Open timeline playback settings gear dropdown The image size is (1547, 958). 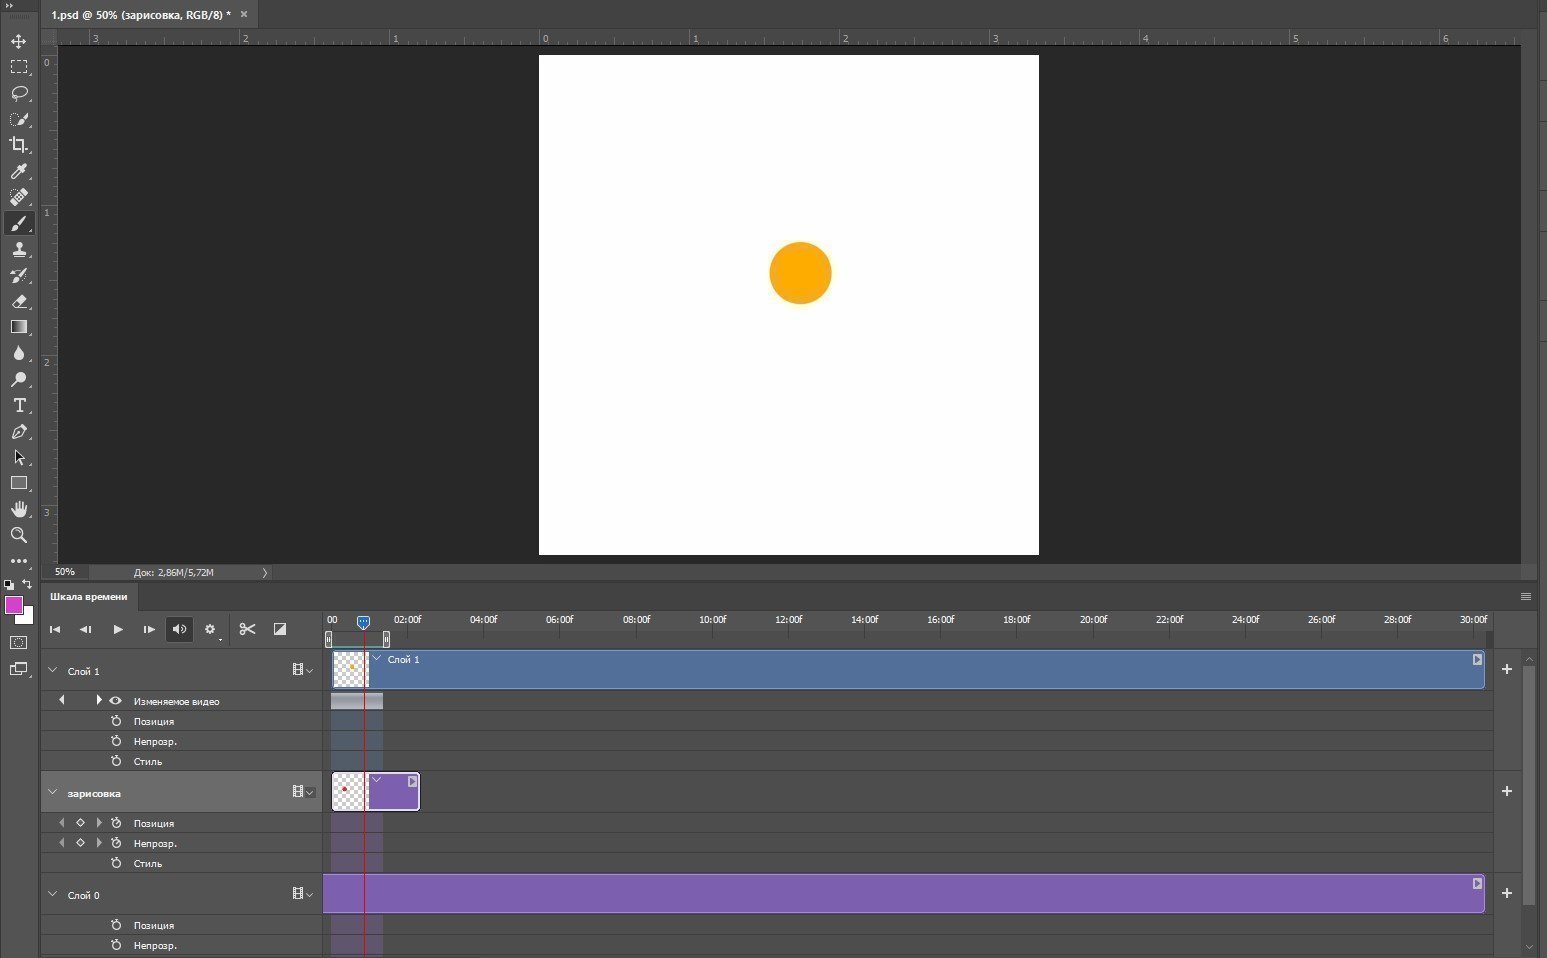211,629
